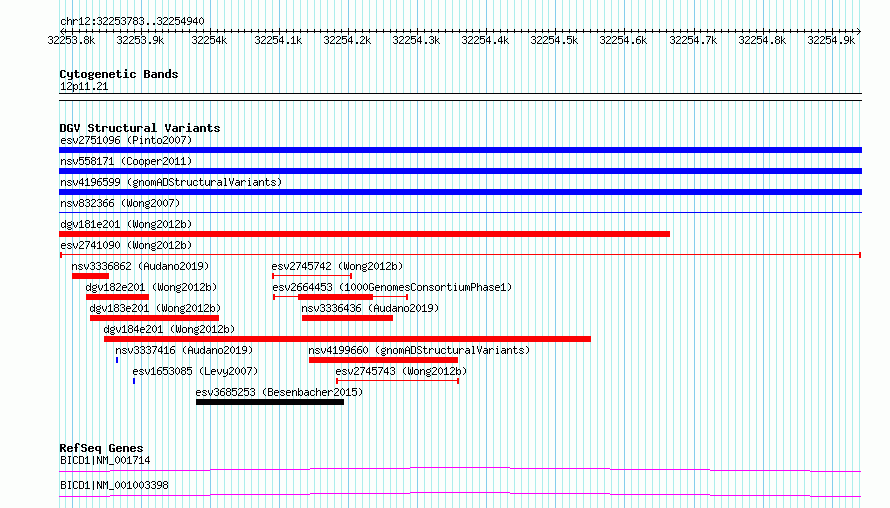Select the black esv3685253 variant bar
The height and width of the screenshot is (508, 890).
tap(270, 402)
